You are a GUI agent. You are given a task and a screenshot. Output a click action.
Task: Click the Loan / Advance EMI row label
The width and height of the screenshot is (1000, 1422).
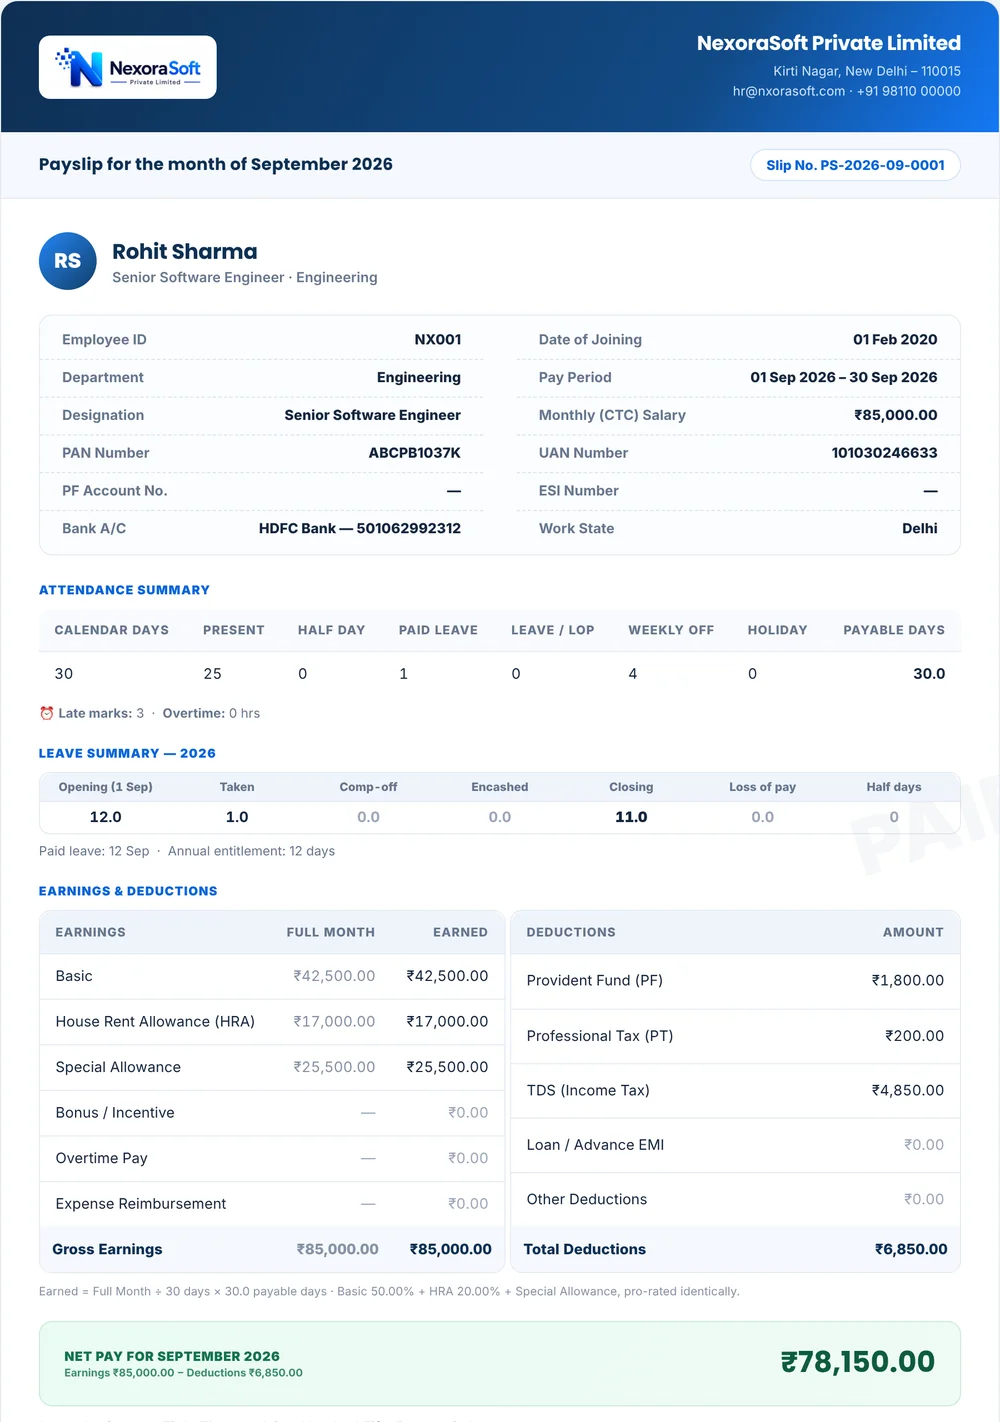pyautogui.click(x=596, y=1145)
